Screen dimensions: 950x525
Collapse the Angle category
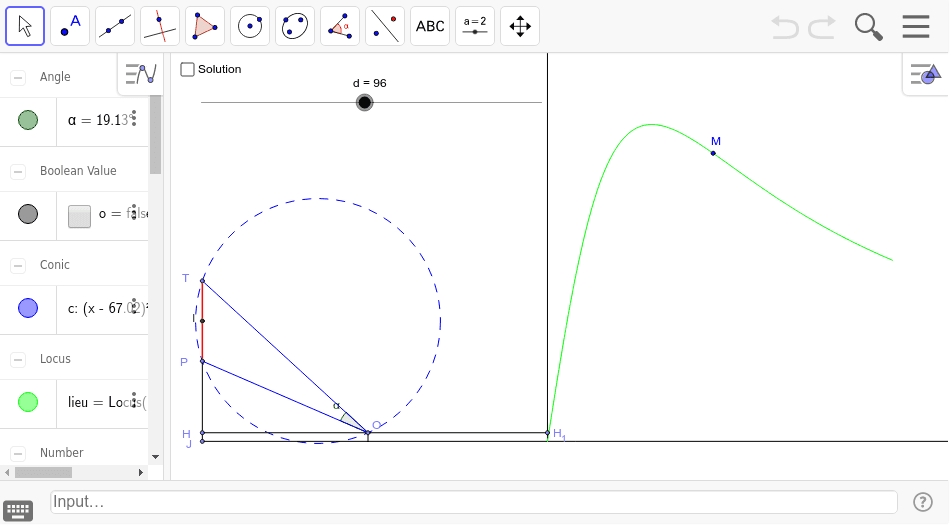(x=18, y=78)
